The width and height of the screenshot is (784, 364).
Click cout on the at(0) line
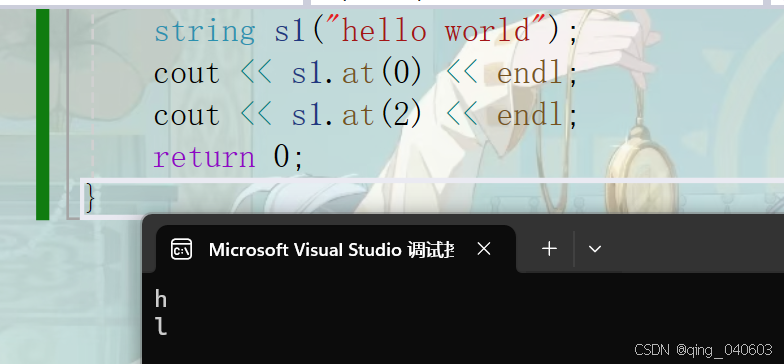(x=186, y=74)
